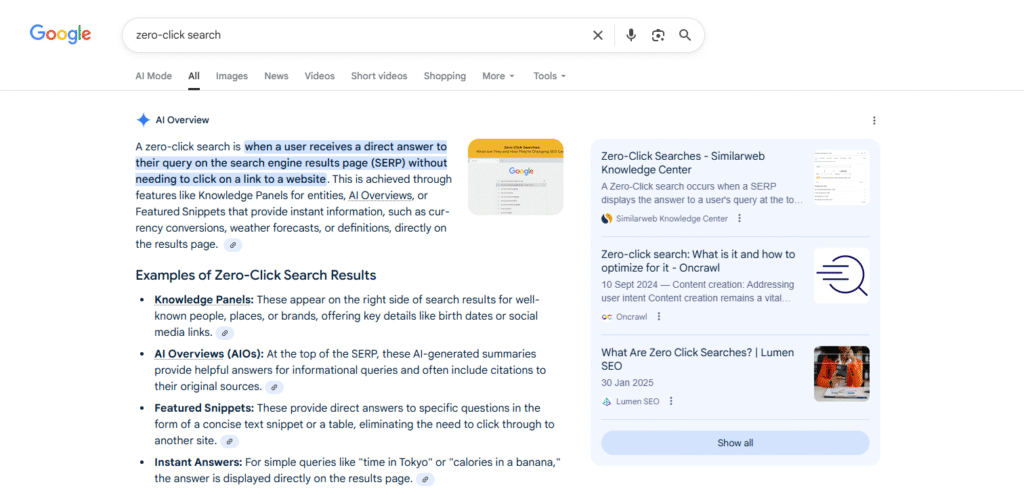Open link icon after Knowledge Panels bullet

coord(225,333)
